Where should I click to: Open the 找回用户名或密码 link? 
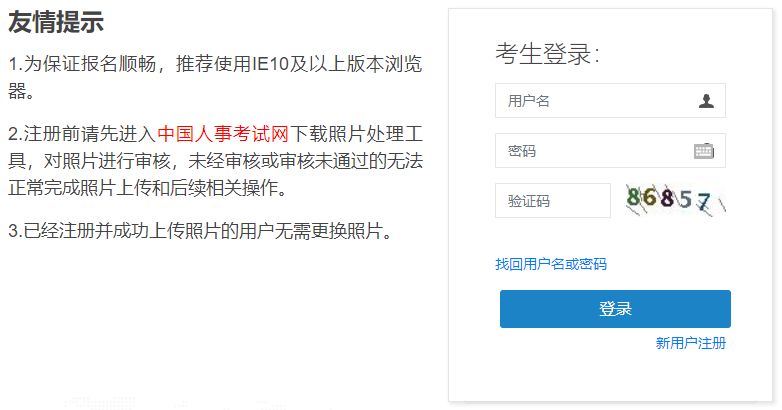(x=551, y=264)
